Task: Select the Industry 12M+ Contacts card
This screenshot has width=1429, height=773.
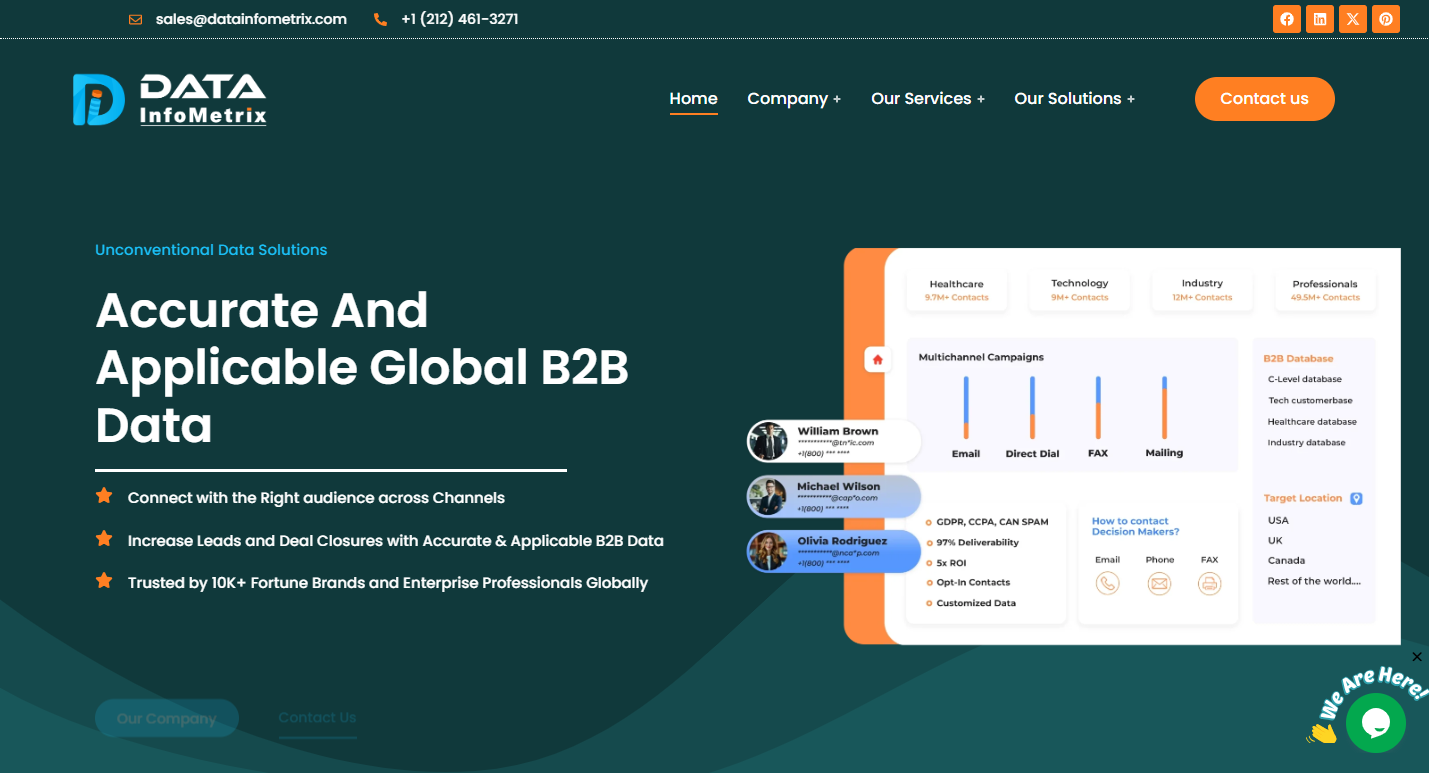Action: (x=1202, y=290)
